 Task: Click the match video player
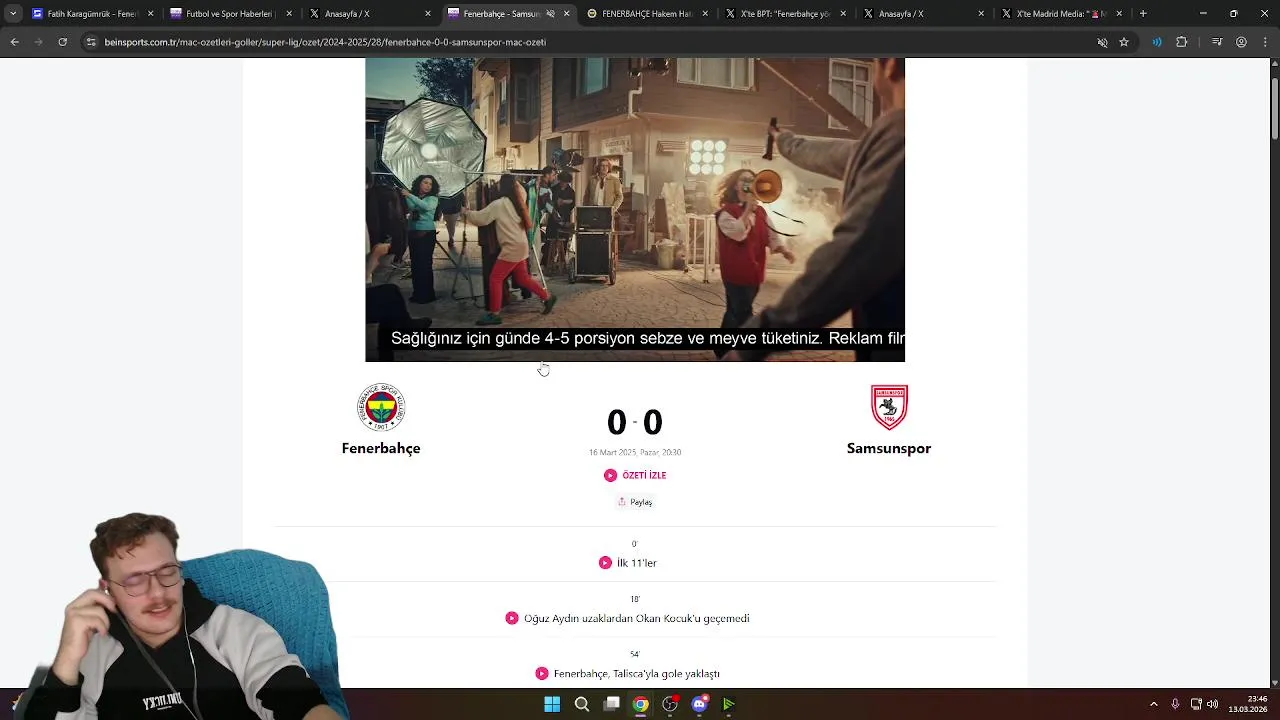click(x=635, y=210)
